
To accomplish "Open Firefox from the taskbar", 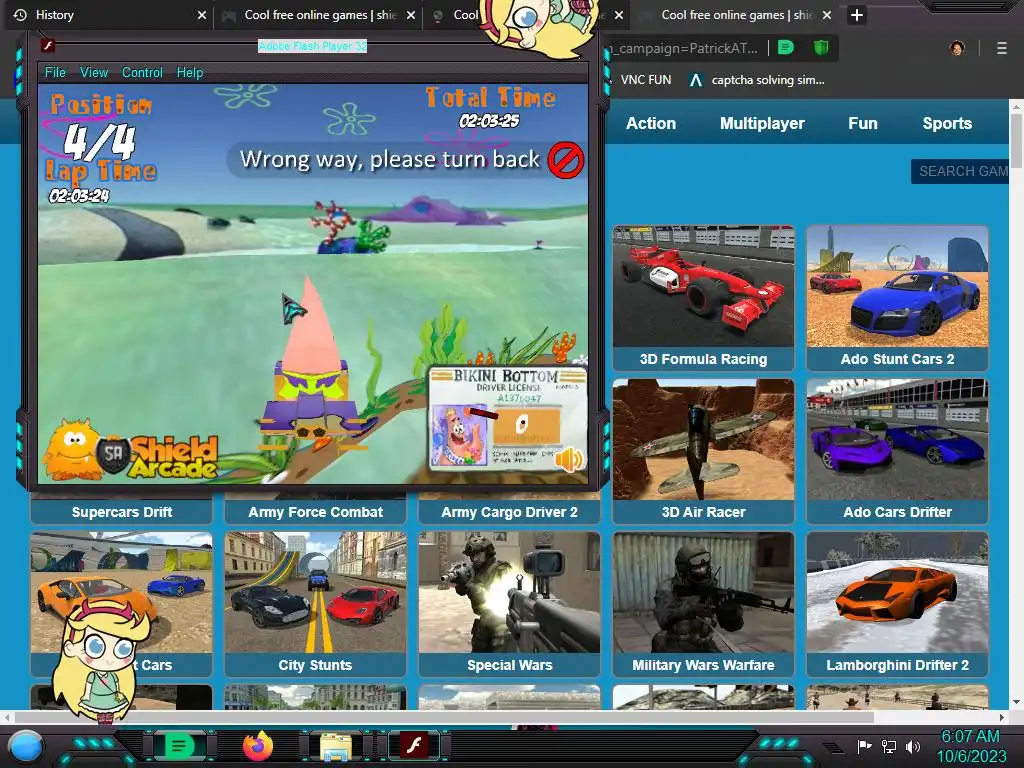I will click(x=258, y=745).
